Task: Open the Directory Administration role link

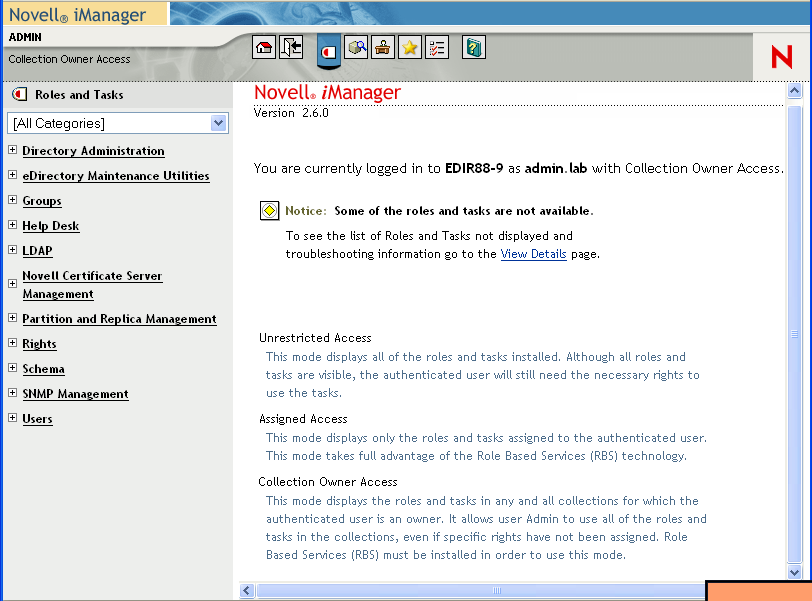Action: [93, 151]
